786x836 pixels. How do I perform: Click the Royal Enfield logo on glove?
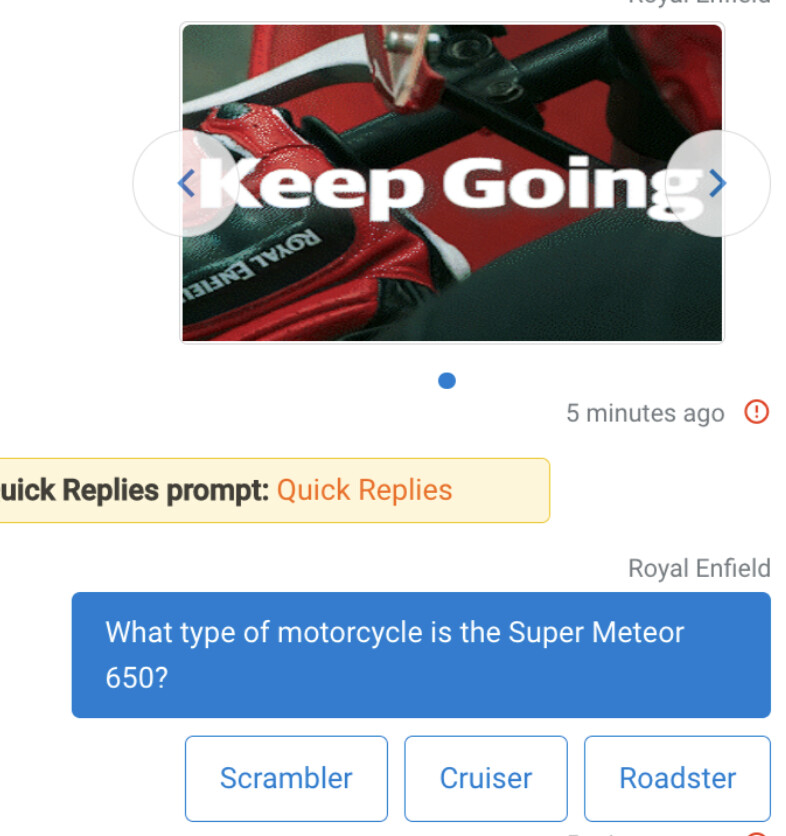(252, 266)
